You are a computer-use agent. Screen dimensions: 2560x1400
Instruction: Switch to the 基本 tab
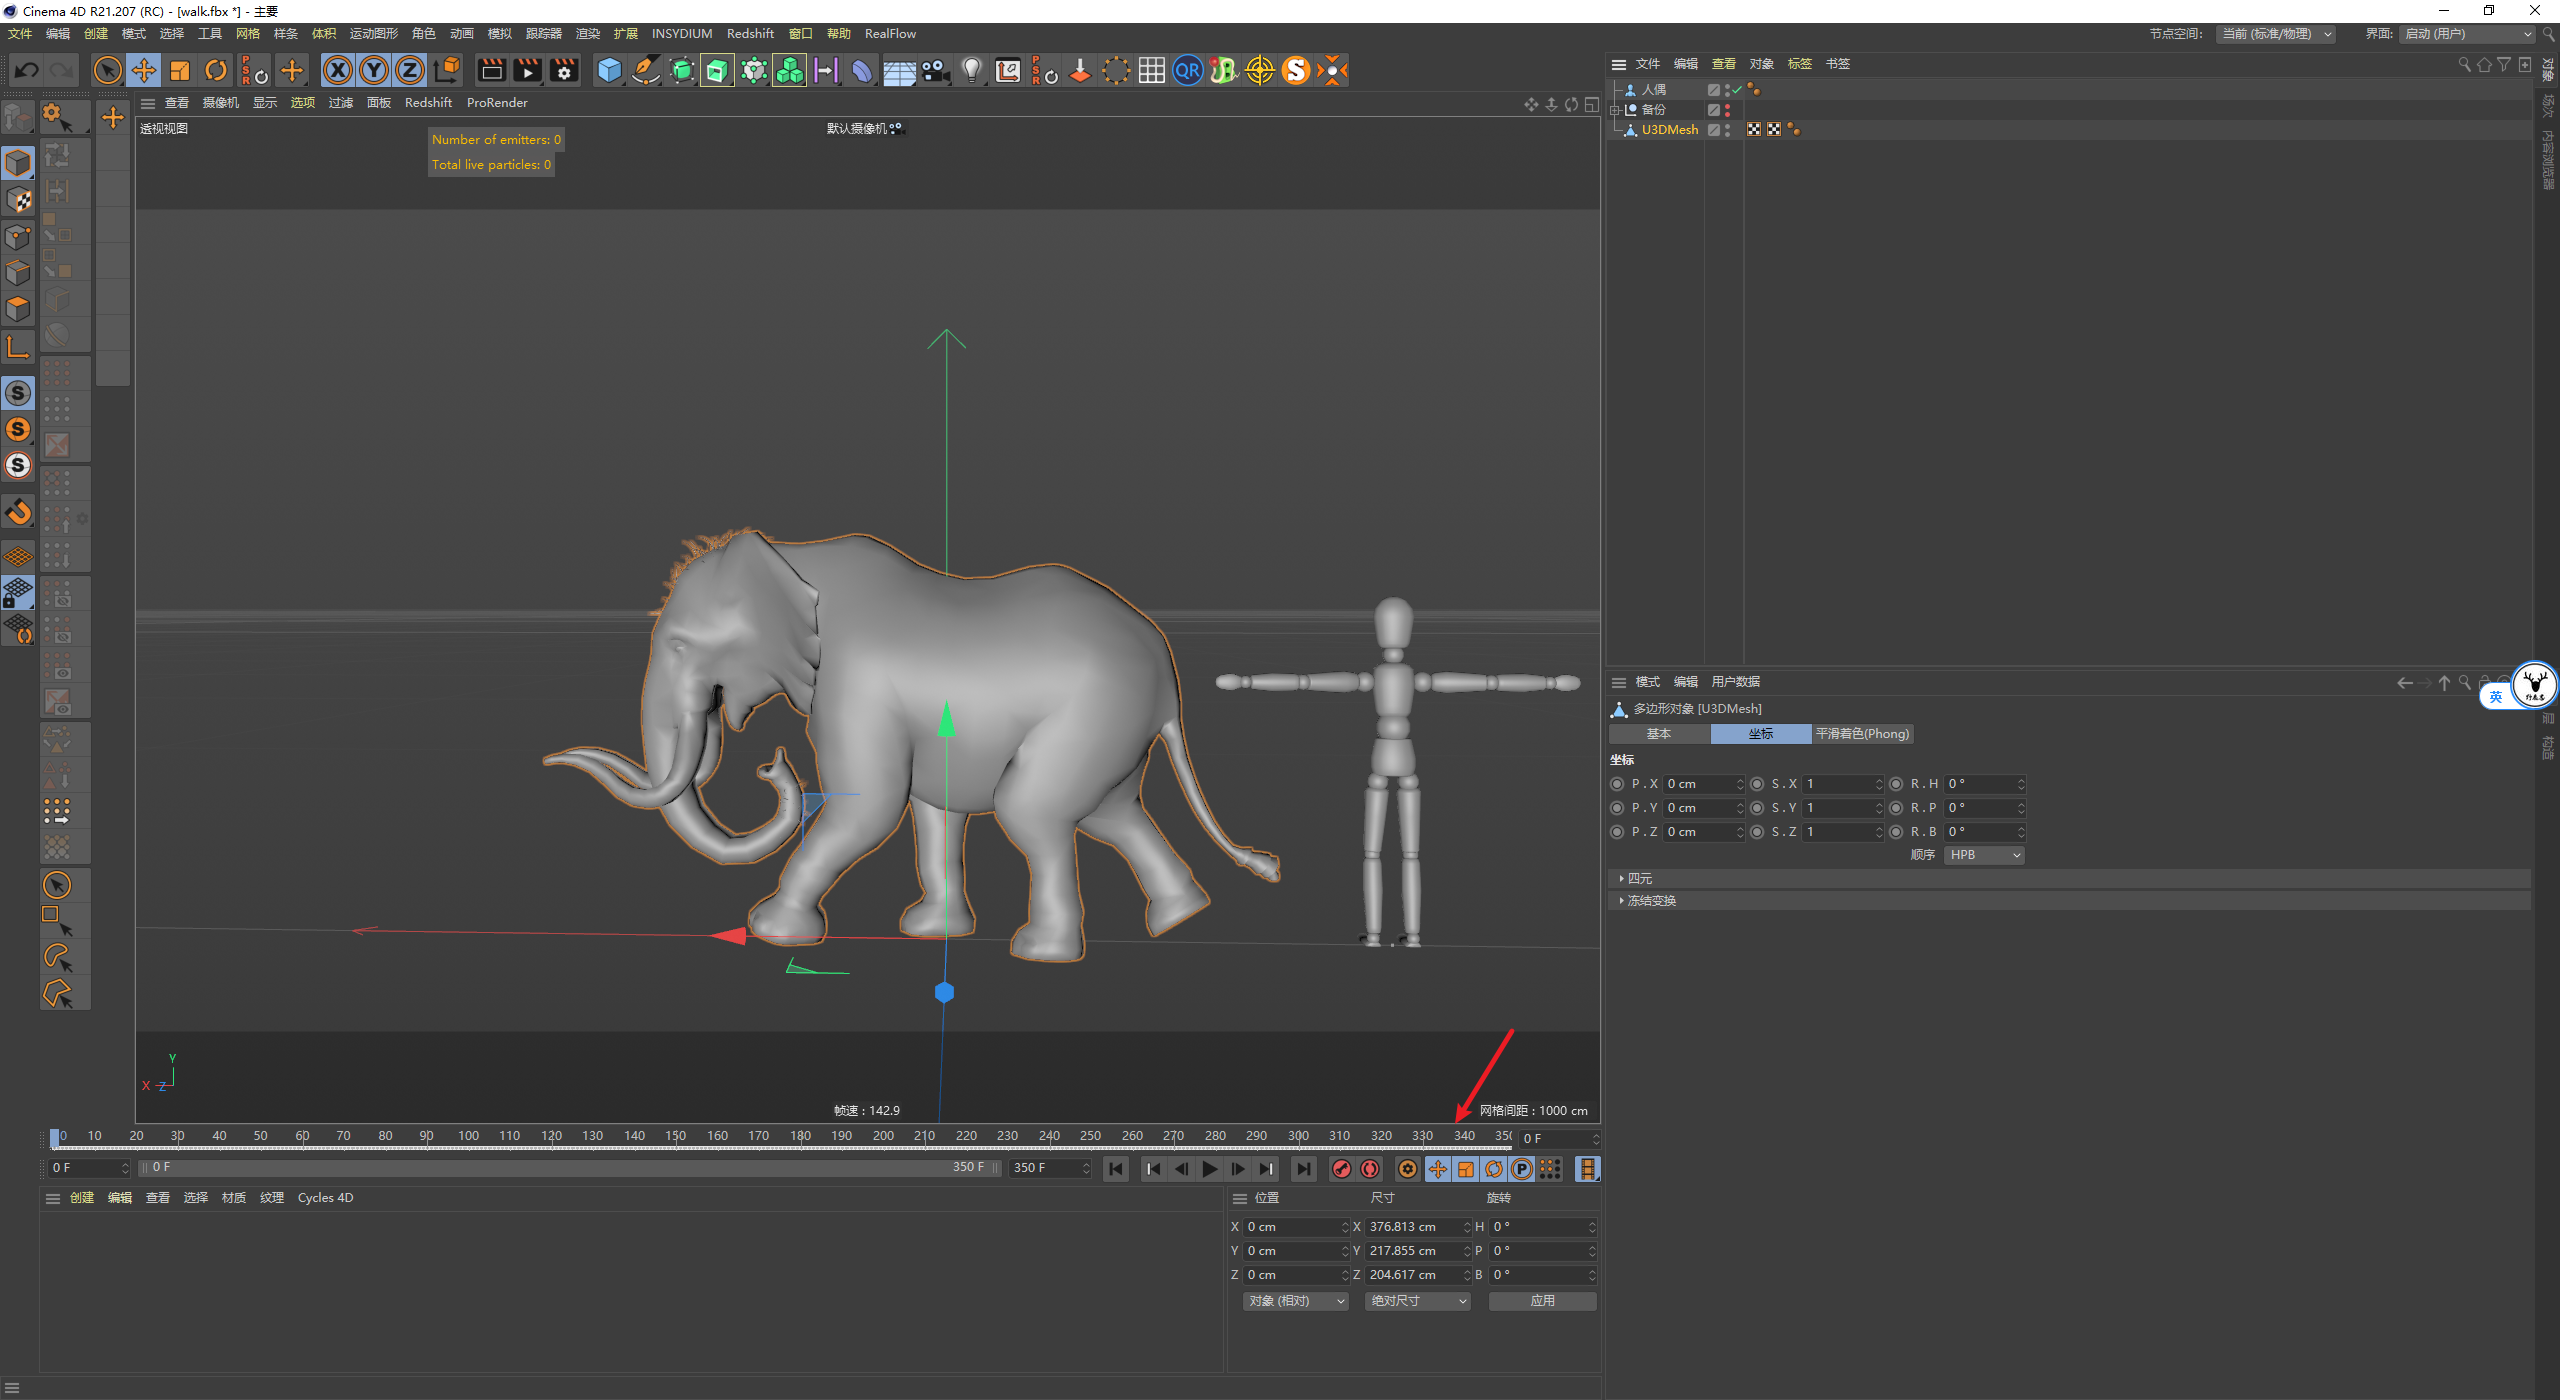[1659, 734]
